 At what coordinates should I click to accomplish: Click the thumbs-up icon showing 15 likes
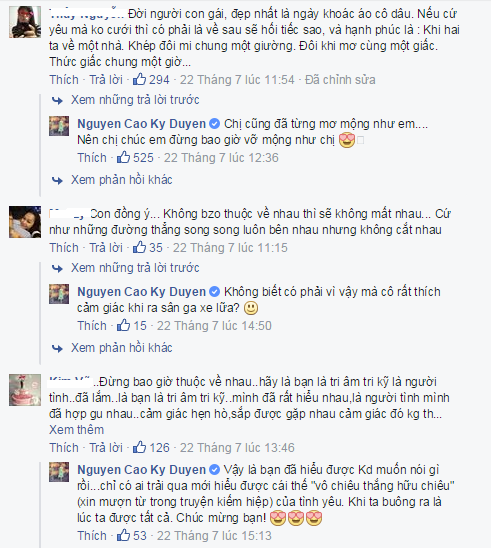pyautogui.click(x=123, y=325)
